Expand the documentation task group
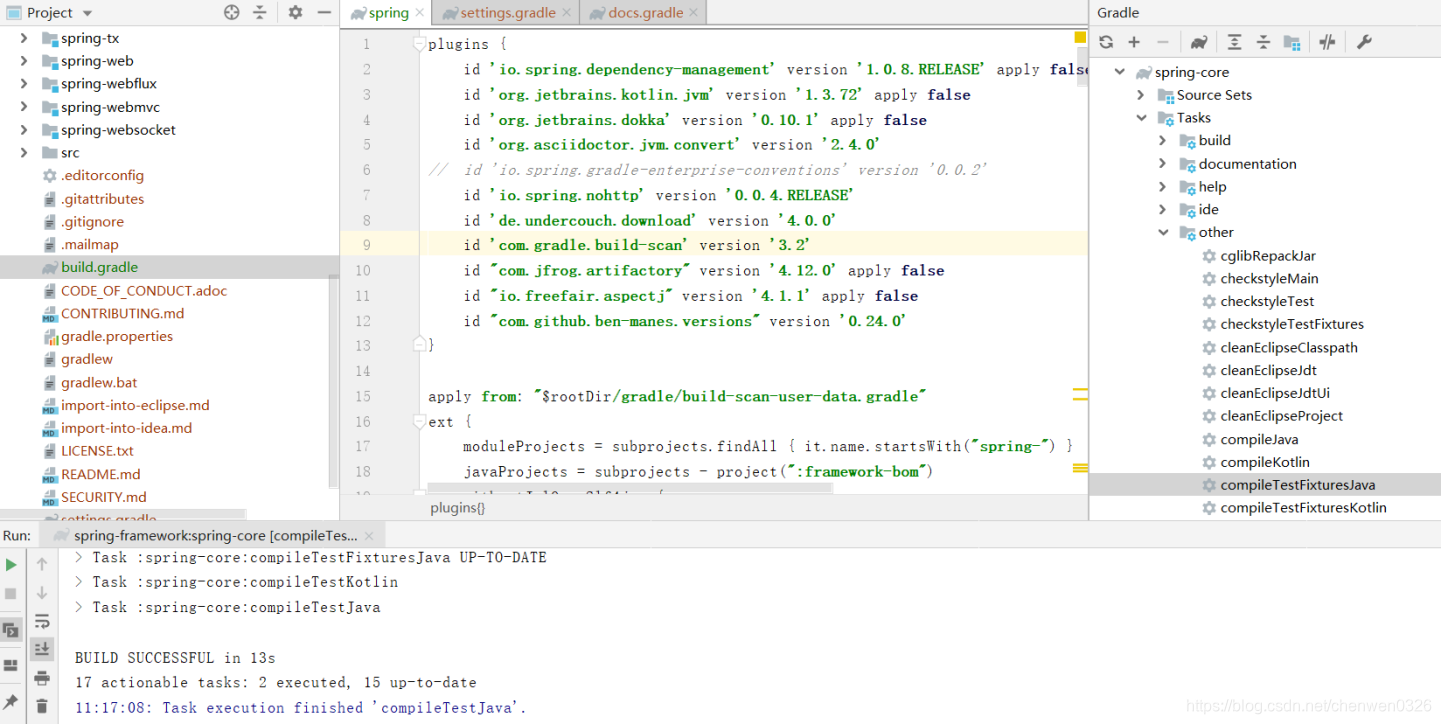Viewport: 1441px width, 724px height. pos(1162,164)
